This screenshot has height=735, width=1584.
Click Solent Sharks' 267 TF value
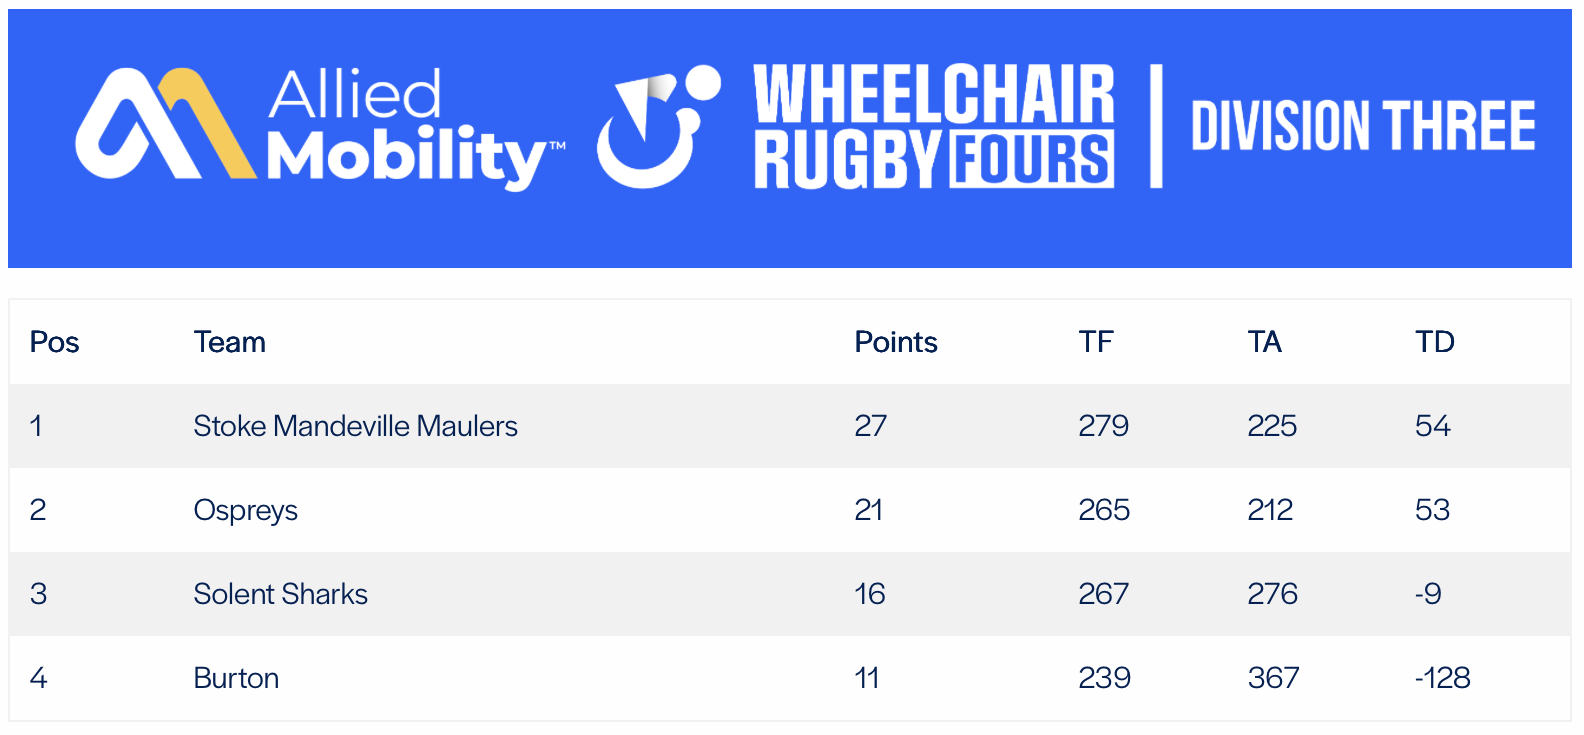click(1103, 594)
